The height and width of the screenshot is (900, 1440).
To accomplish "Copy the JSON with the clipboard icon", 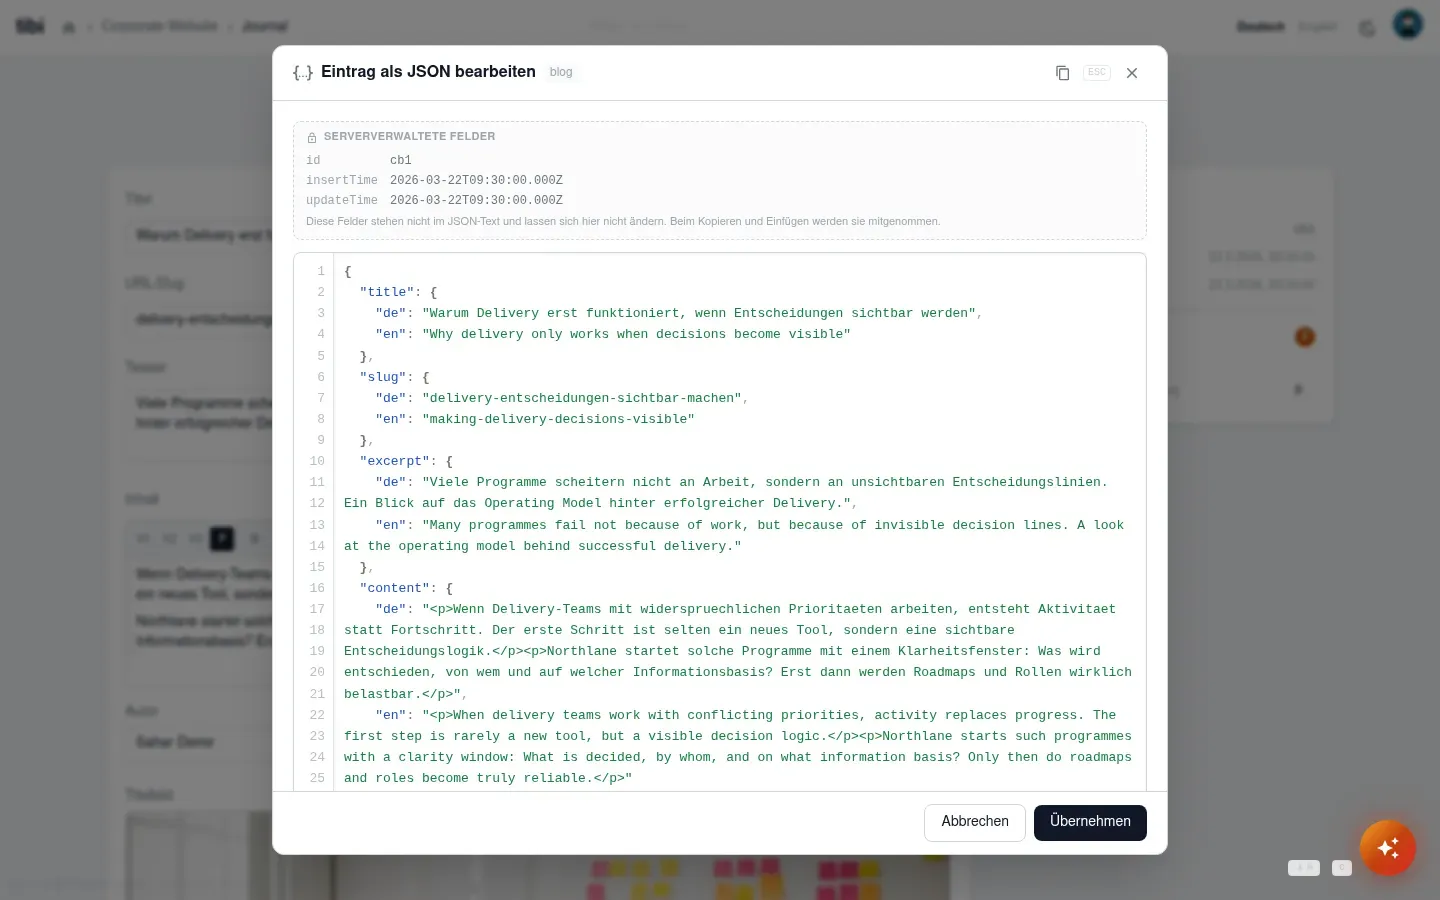I will pos(1062,73).
